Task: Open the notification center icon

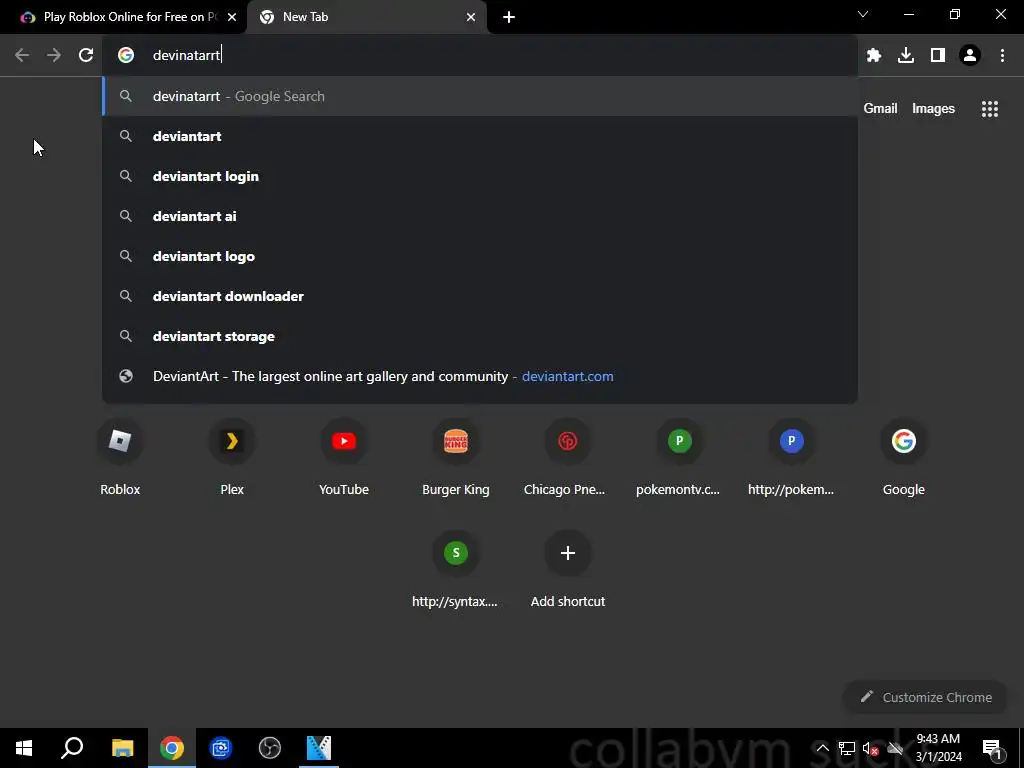Action: click(992, 748)
